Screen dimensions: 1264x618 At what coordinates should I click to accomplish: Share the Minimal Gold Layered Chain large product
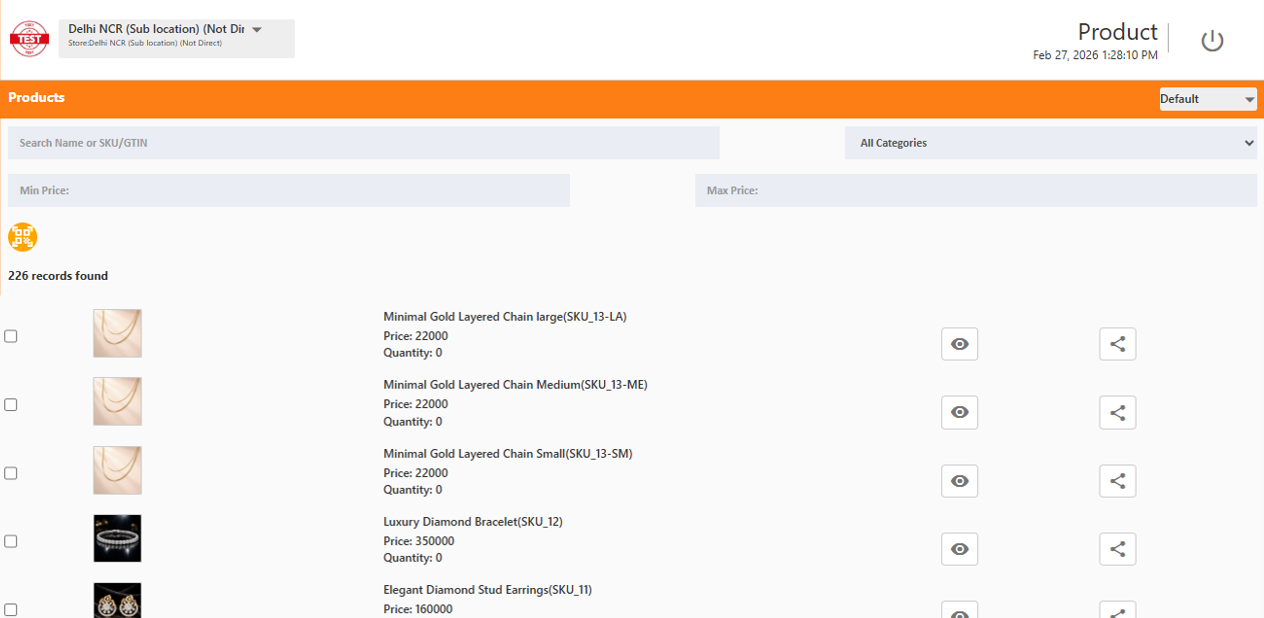coord(1117,344)
